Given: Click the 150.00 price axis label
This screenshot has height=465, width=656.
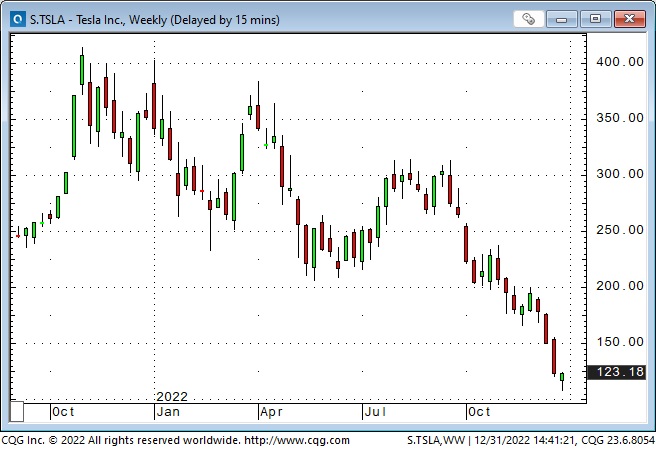Looking at the screenshot, I should [x=620, y=343].
